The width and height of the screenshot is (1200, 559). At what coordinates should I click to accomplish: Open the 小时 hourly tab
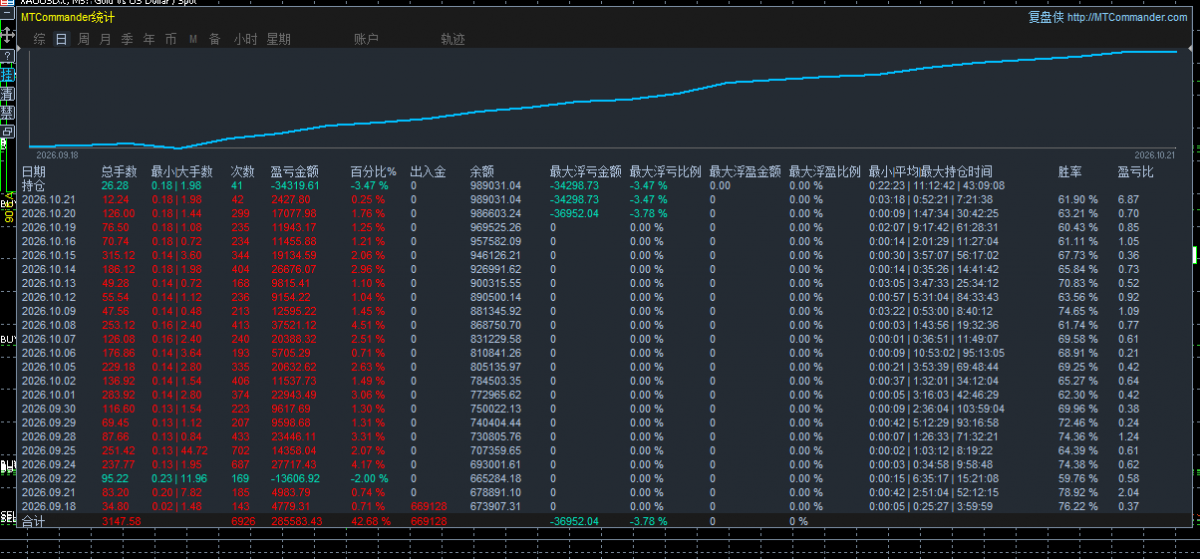click(x=246, y=39)
